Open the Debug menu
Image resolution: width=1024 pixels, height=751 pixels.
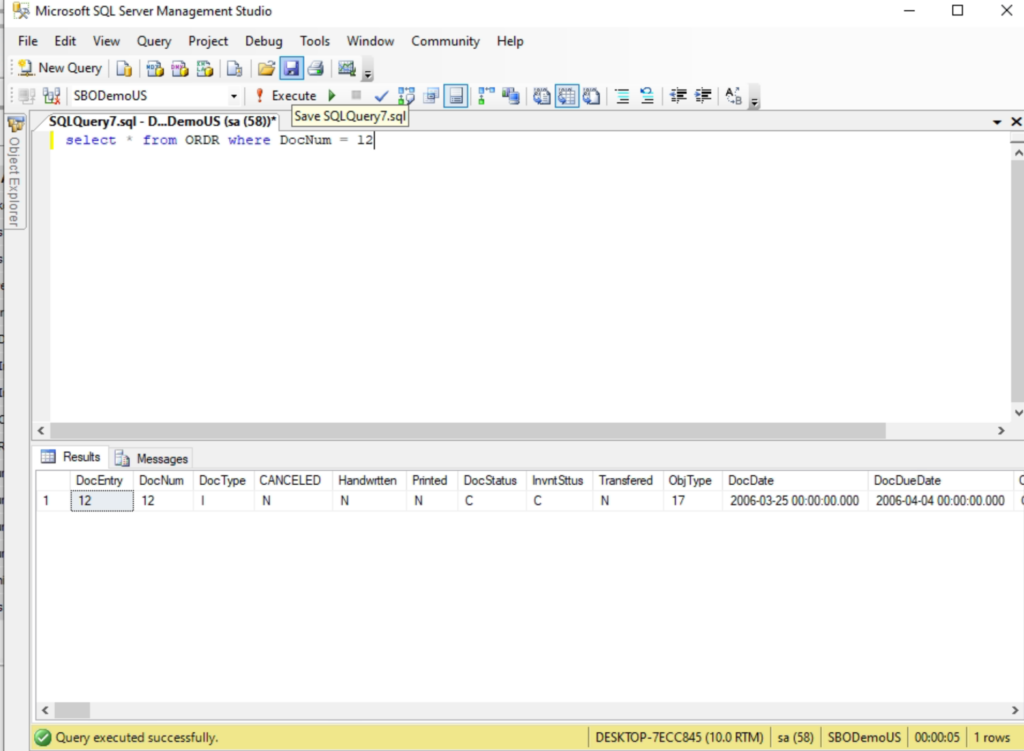click(x=264, y=41)
